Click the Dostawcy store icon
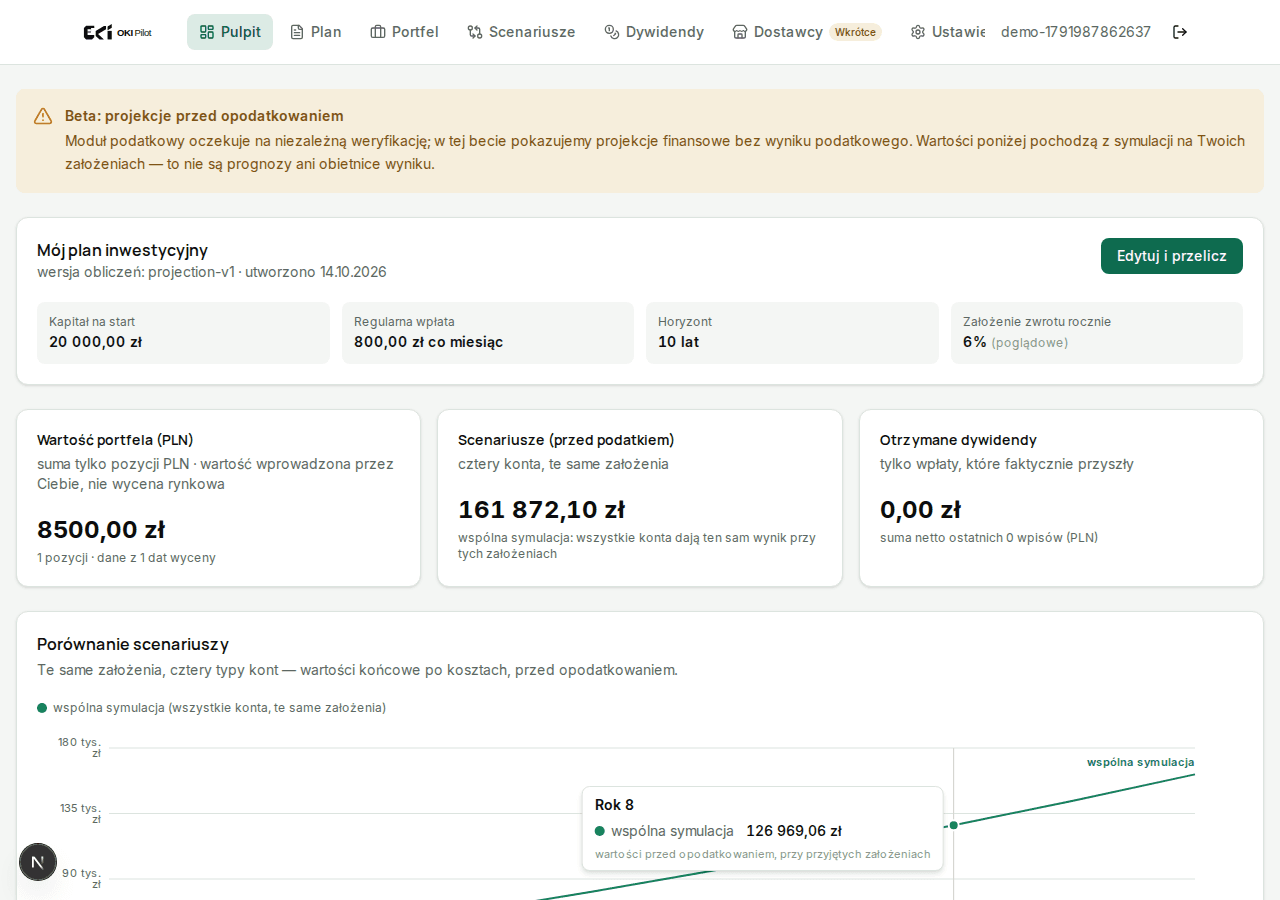Image resolution: width=1280 pixels, height=900 pixels. click(740, 32)
